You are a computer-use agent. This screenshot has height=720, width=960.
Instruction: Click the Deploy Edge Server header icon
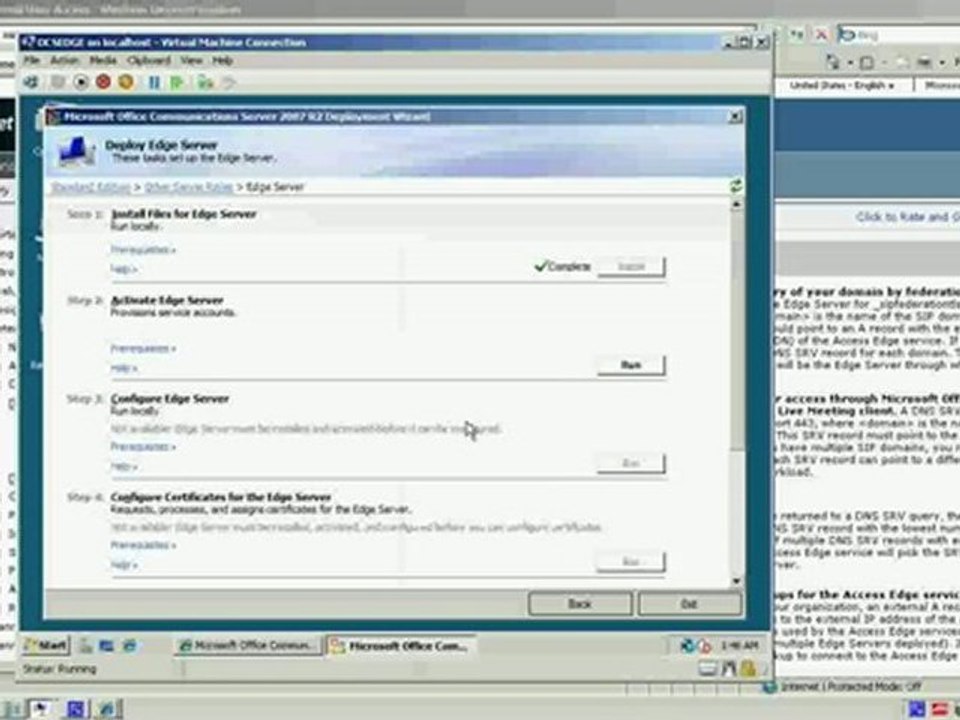point(77,151)
